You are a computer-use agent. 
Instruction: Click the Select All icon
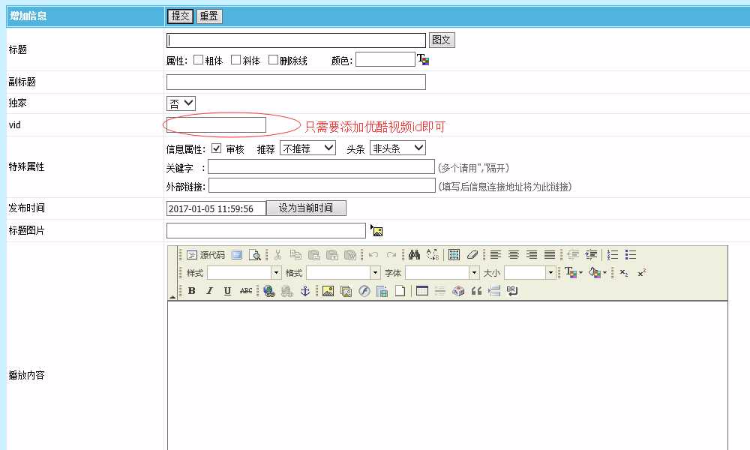(x=454, y=255)
